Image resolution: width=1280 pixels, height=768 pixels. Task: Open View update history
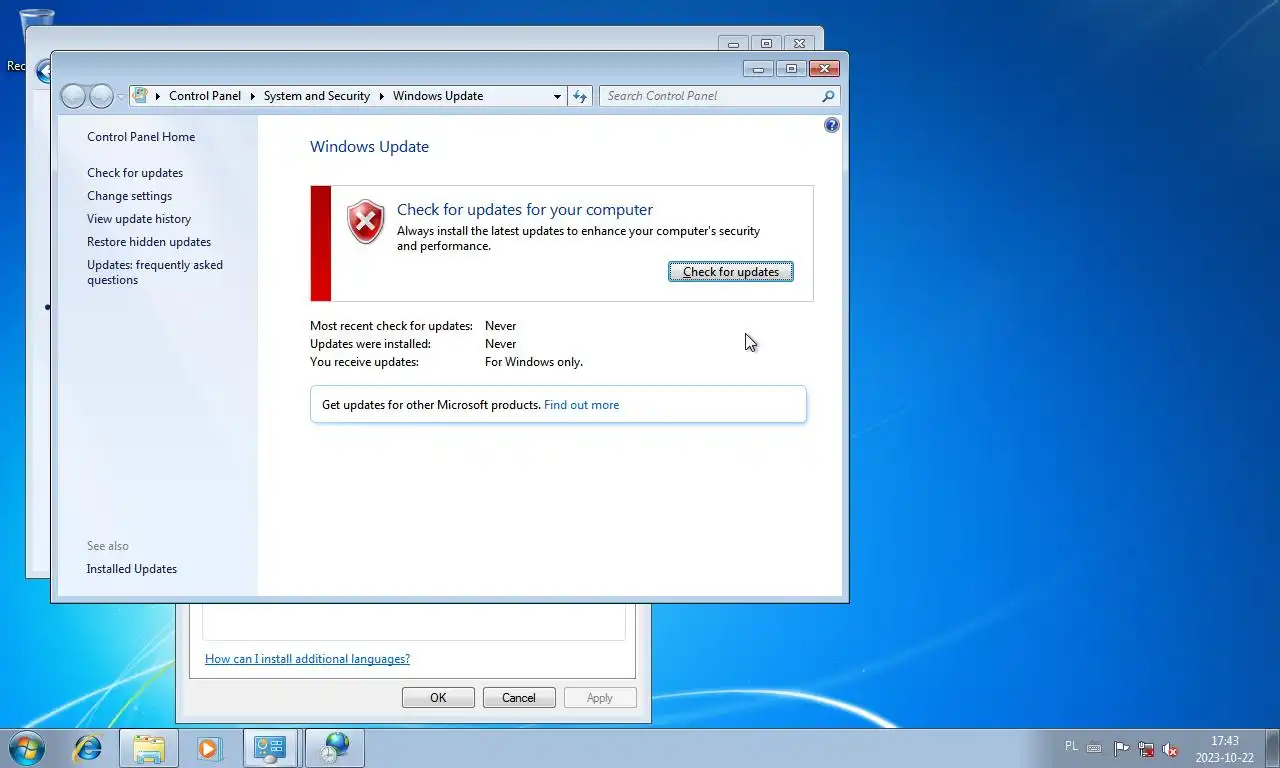[139, 219]
